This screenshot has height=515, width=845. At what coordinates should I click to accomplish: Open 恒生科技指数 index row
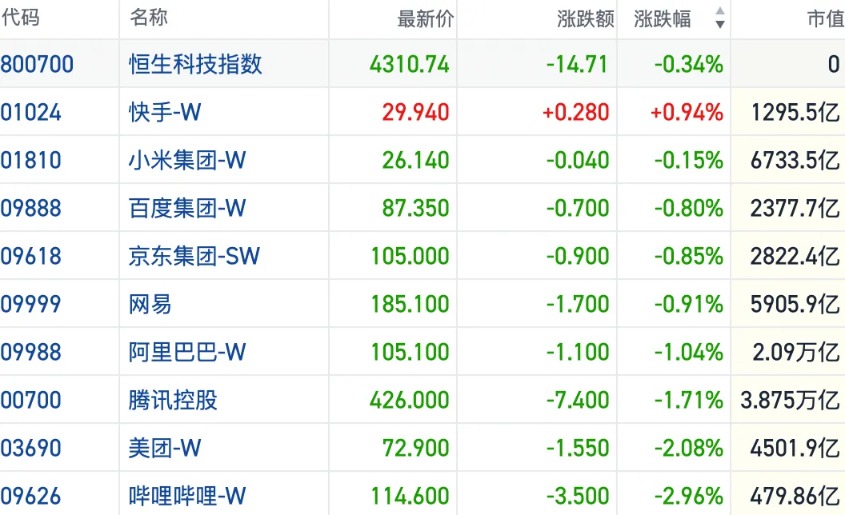click(195, 64)
